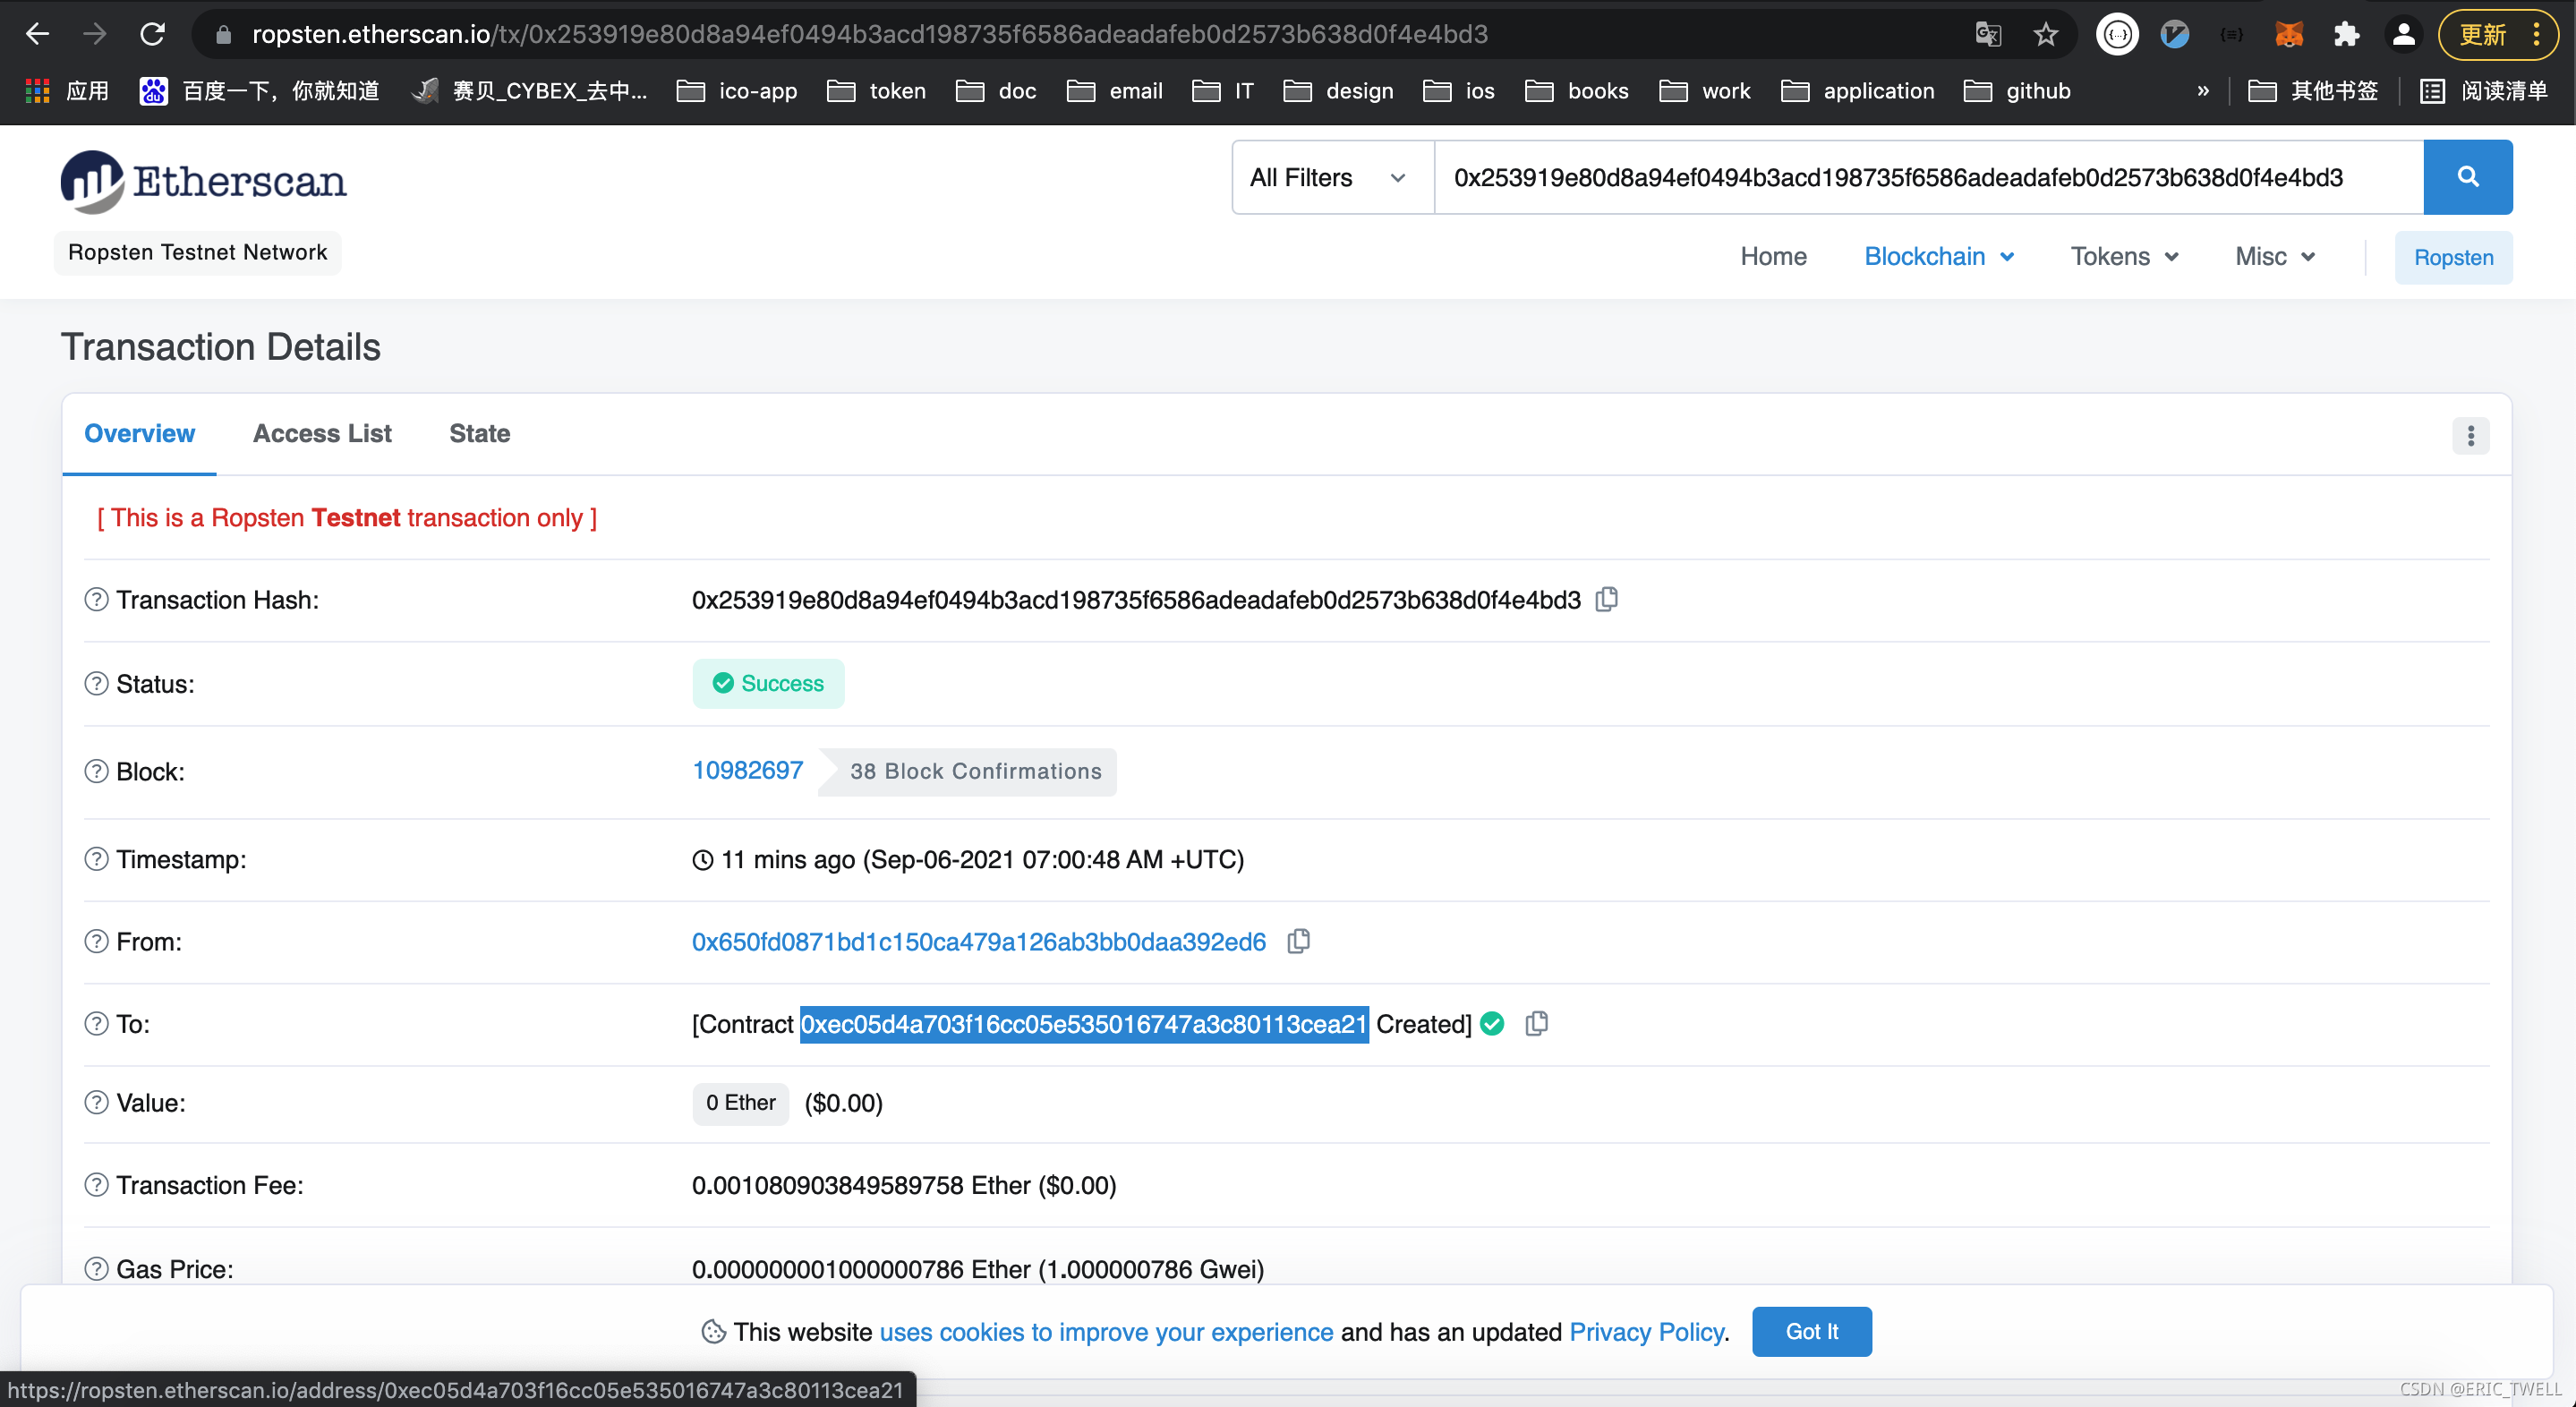The image size is (2576, 1407).
Task: Reload the page with refresh icon
Action: tap(152, 34)
